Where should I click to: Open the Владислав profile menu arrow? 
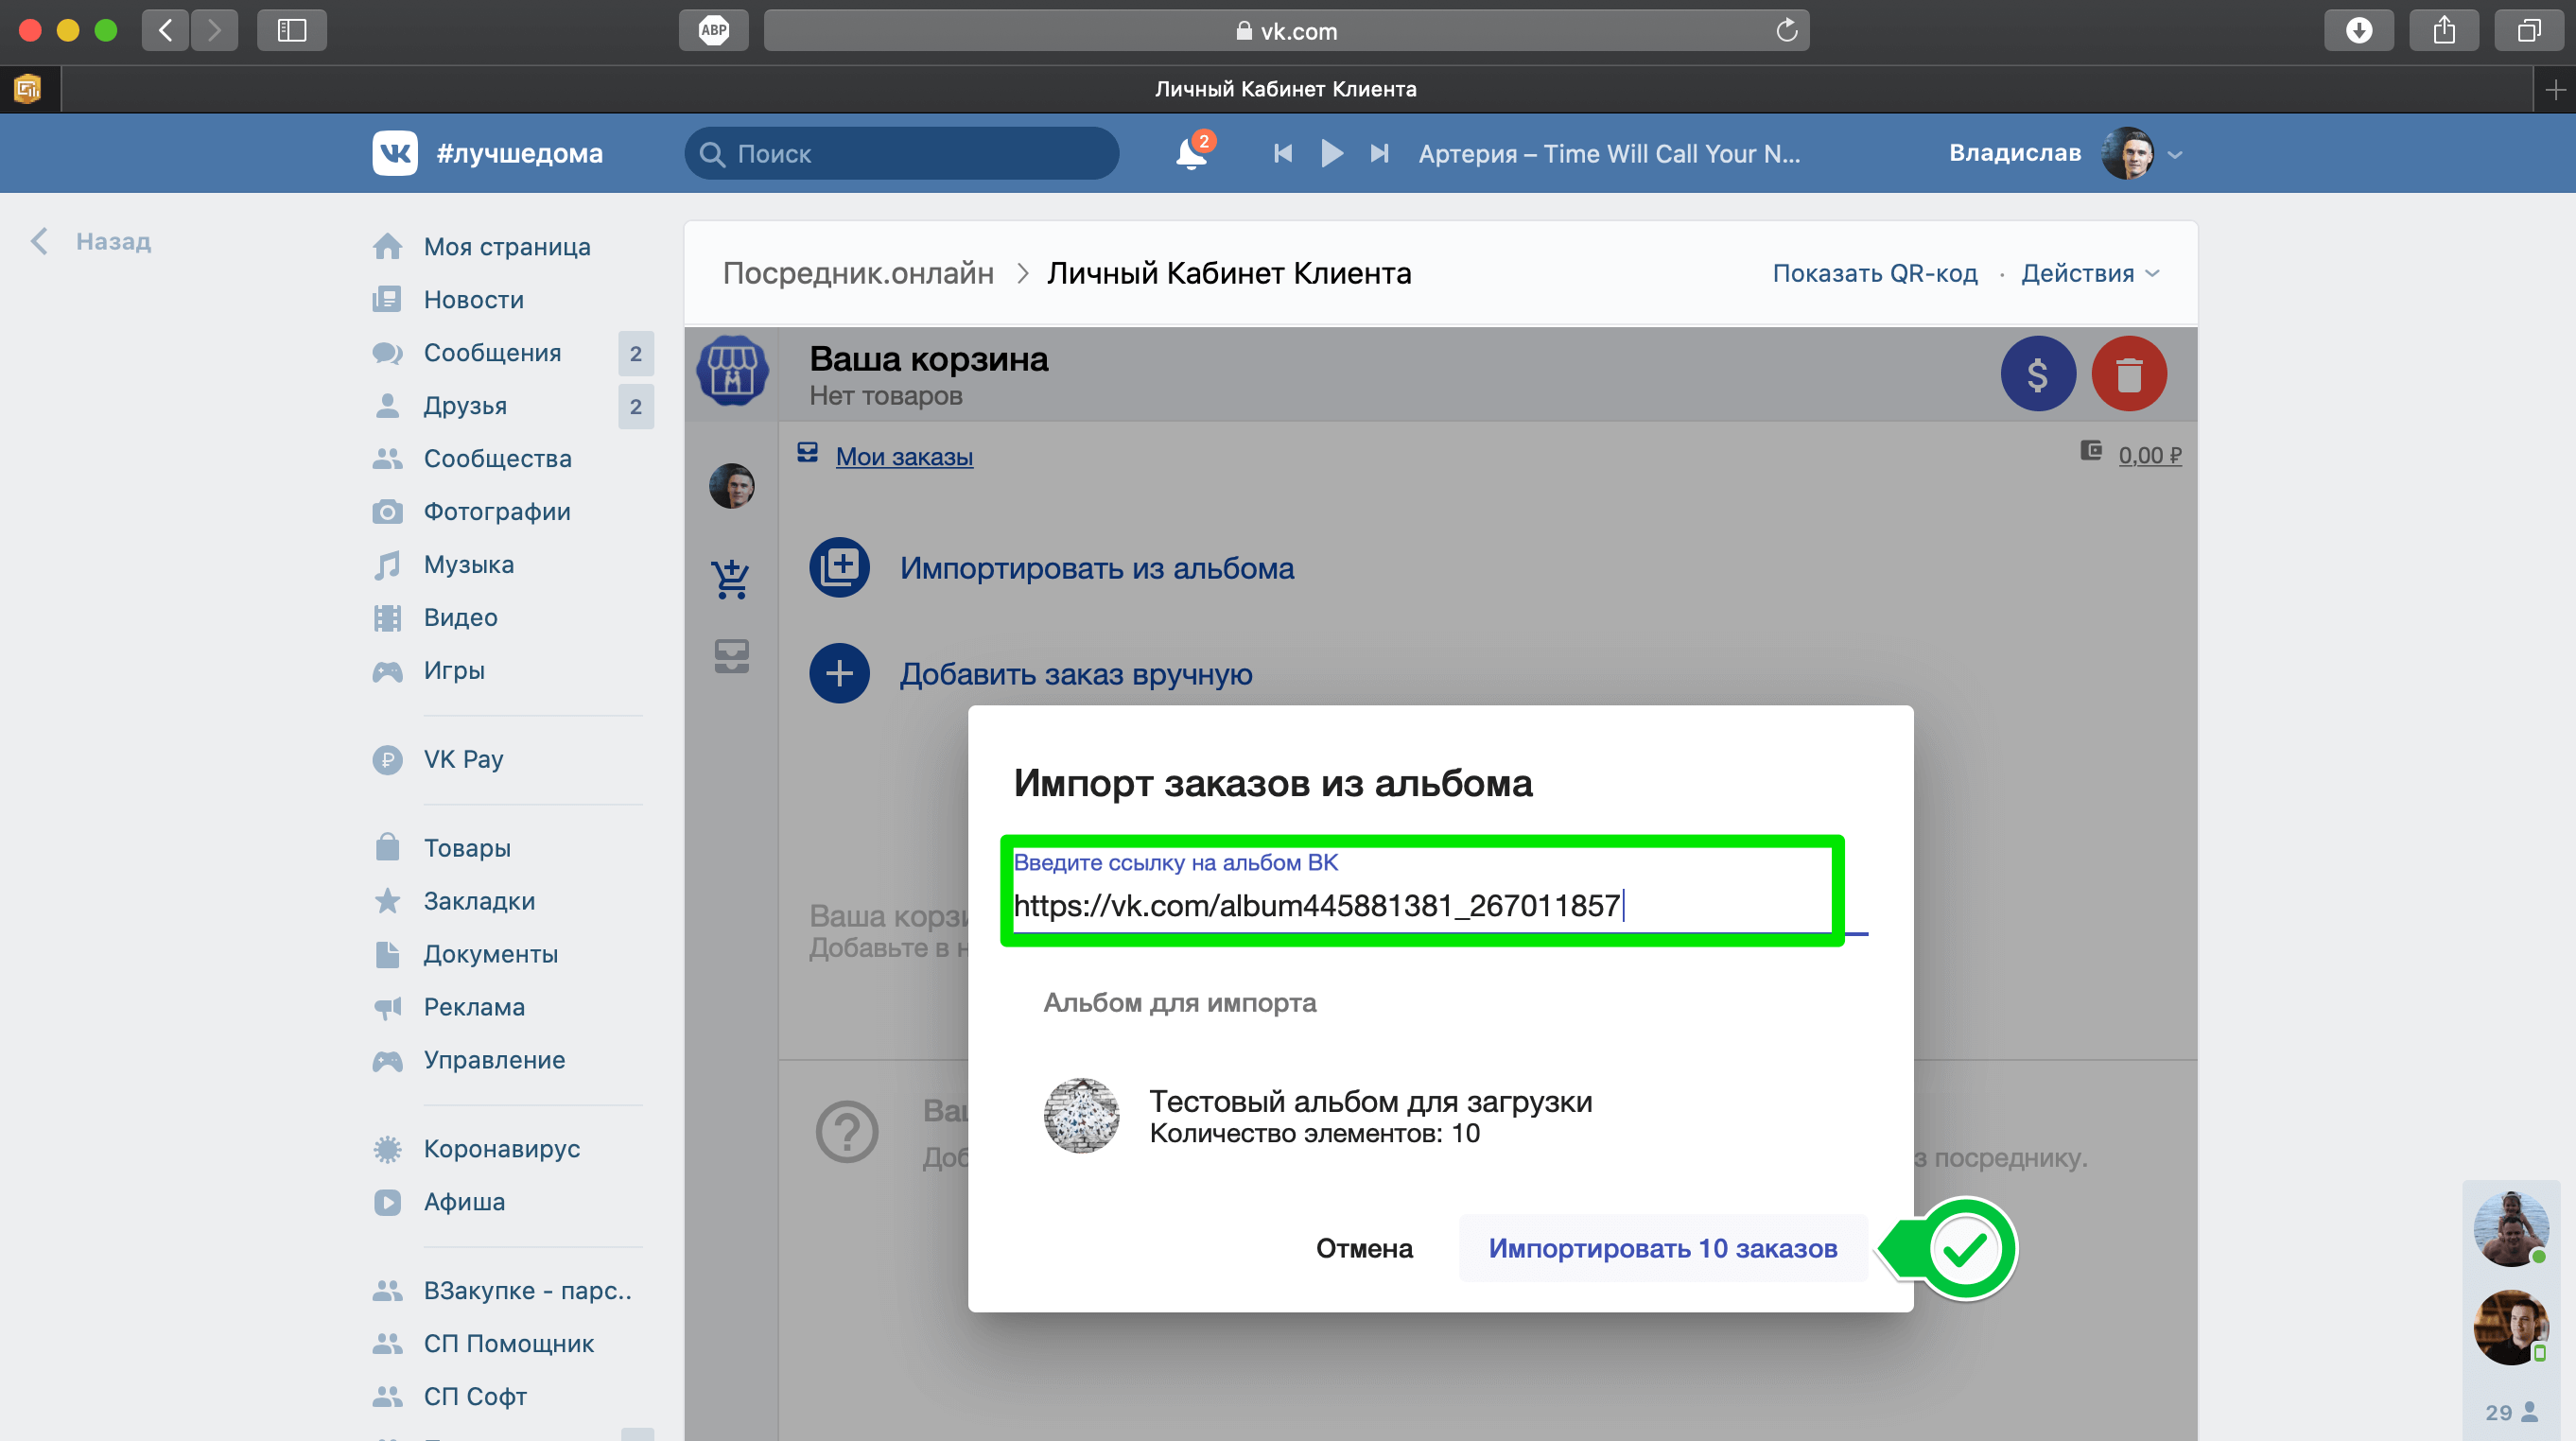[2175, 155]
